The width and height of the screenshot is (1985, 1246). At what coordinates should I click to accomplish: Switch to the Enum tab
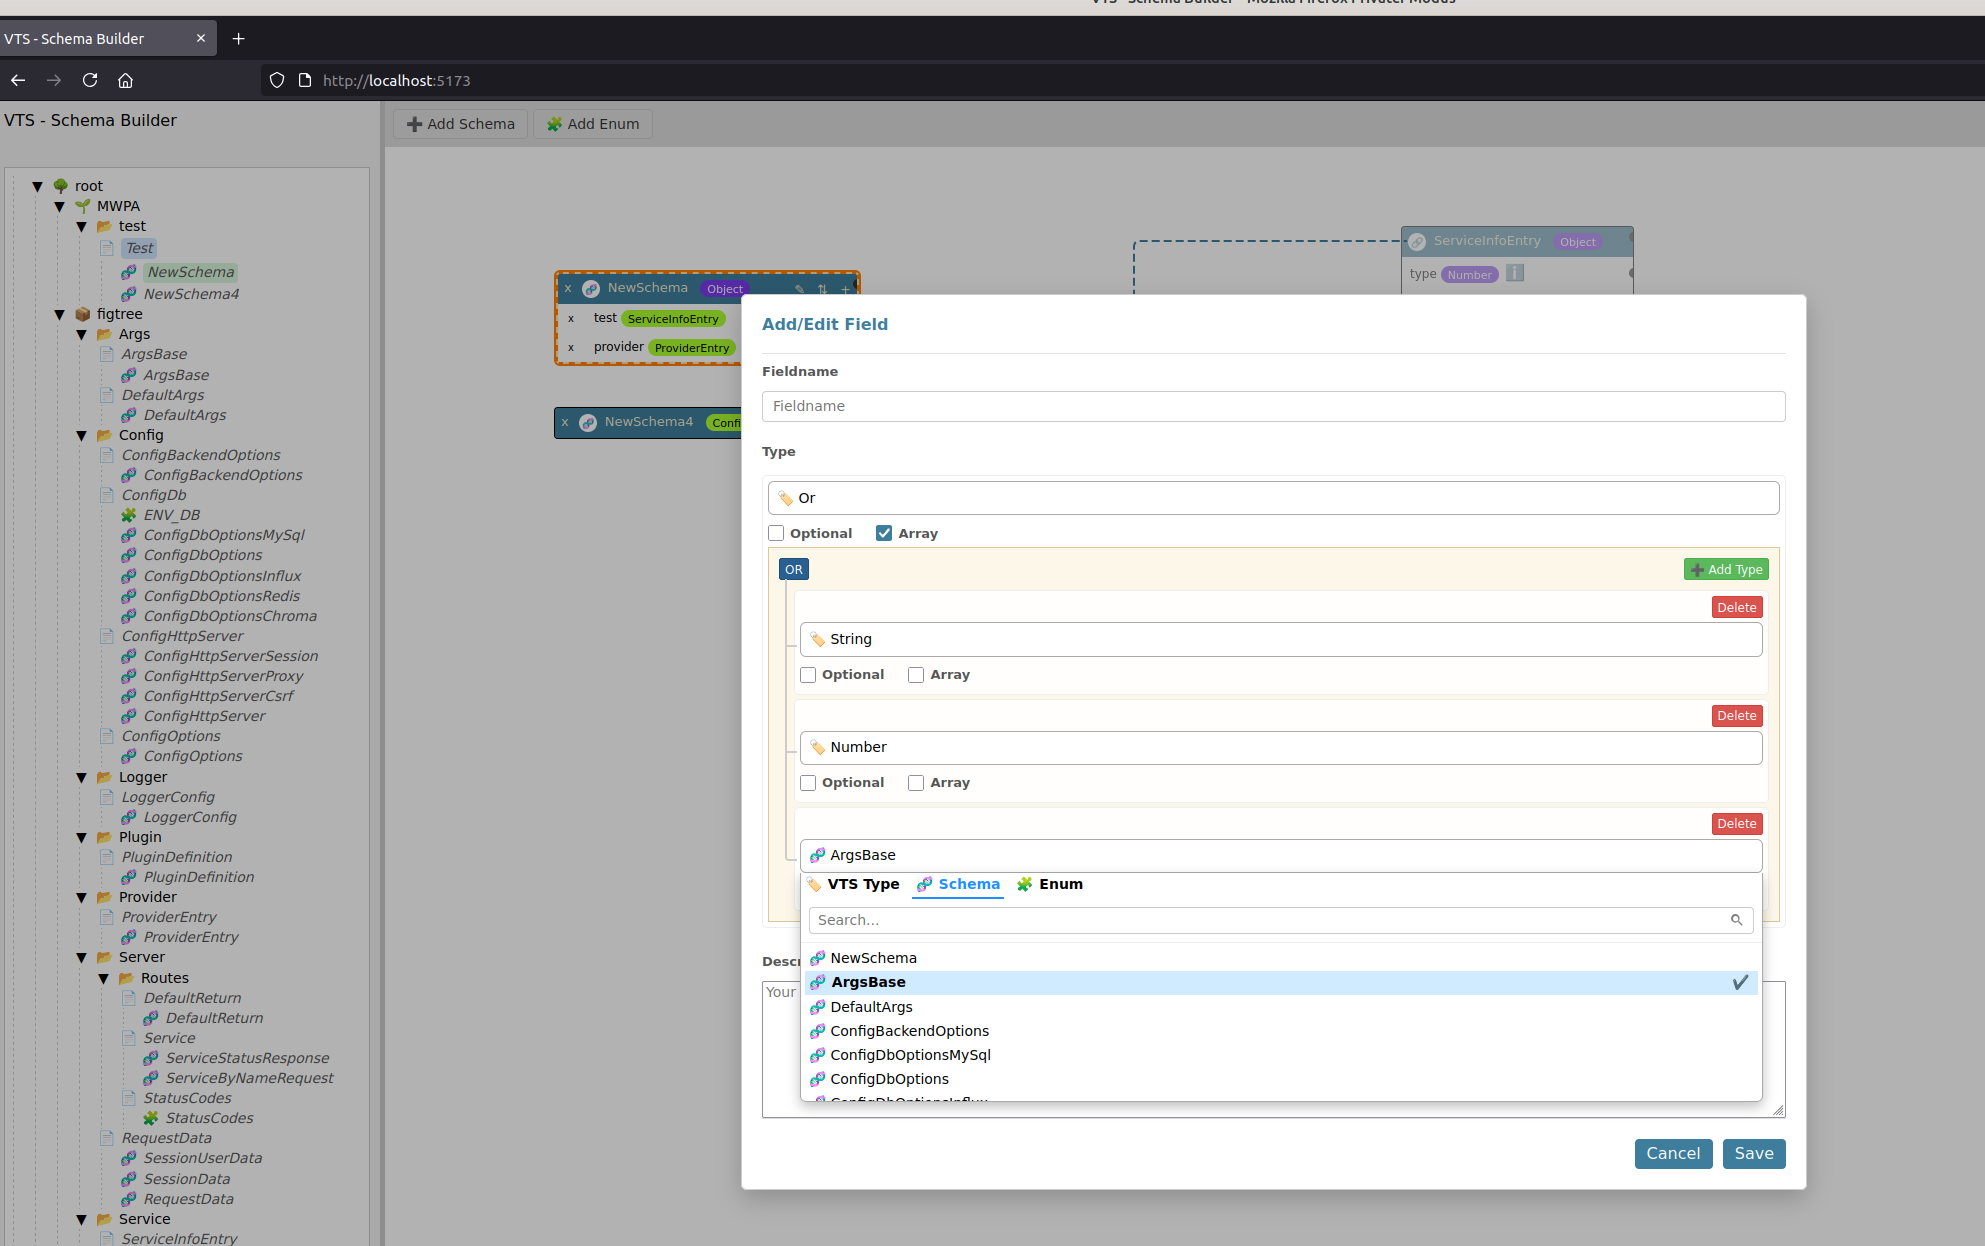pos(1050,884)
